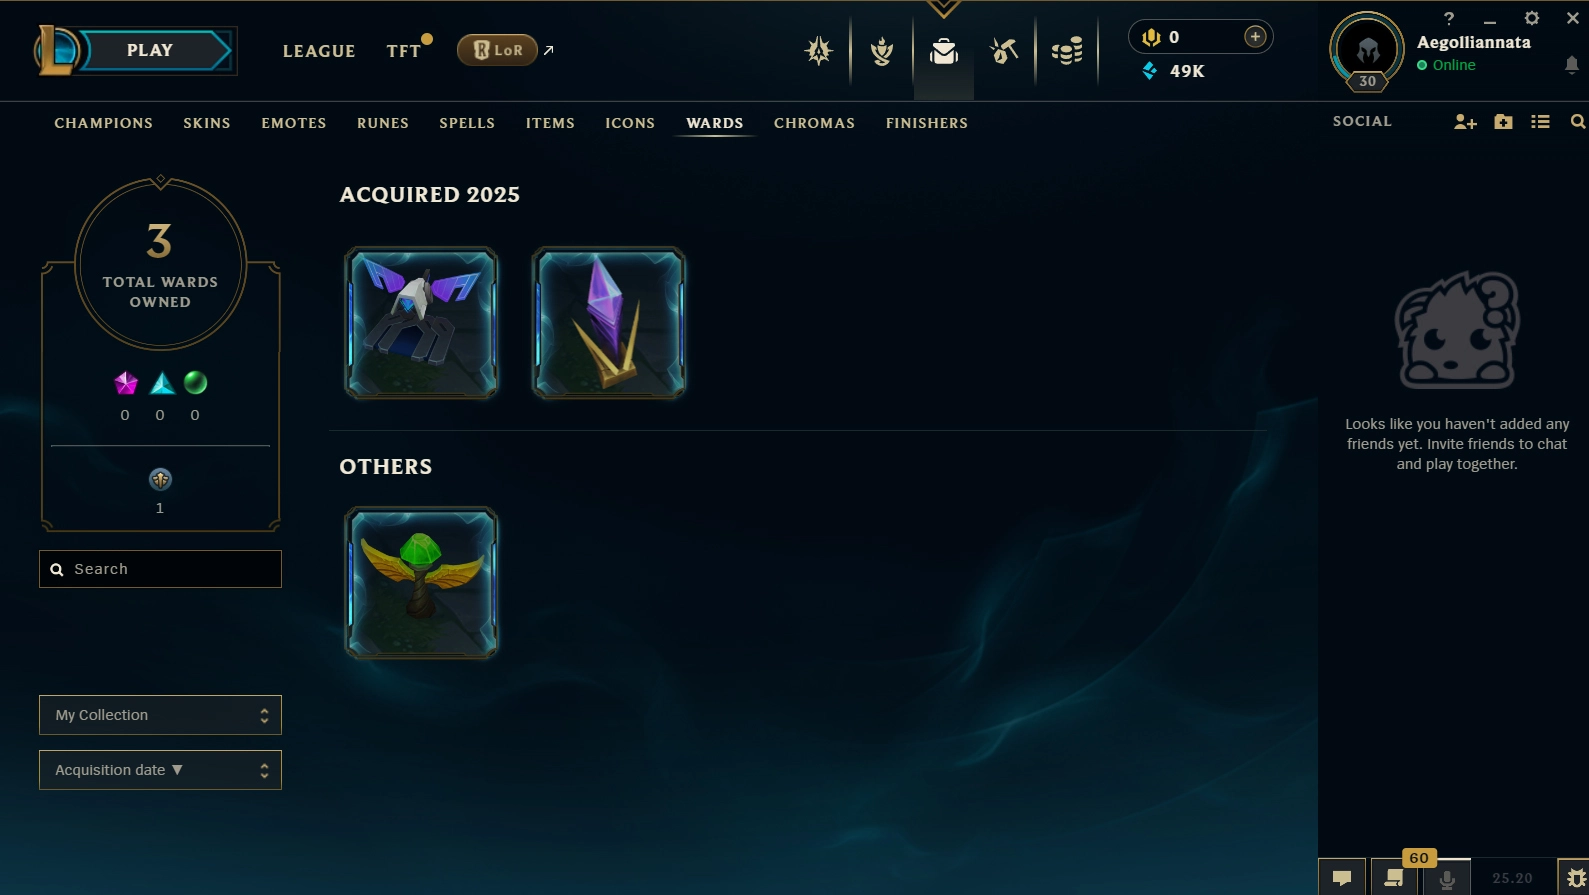Click the friend list view icon

1540,122
